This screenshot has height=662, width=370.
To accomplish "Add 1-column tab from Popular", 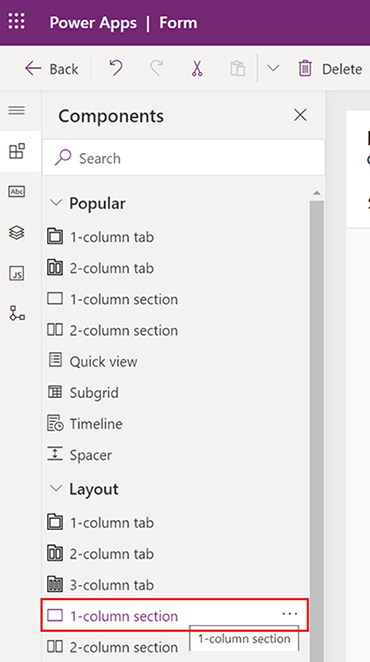I will click(101, 237).
